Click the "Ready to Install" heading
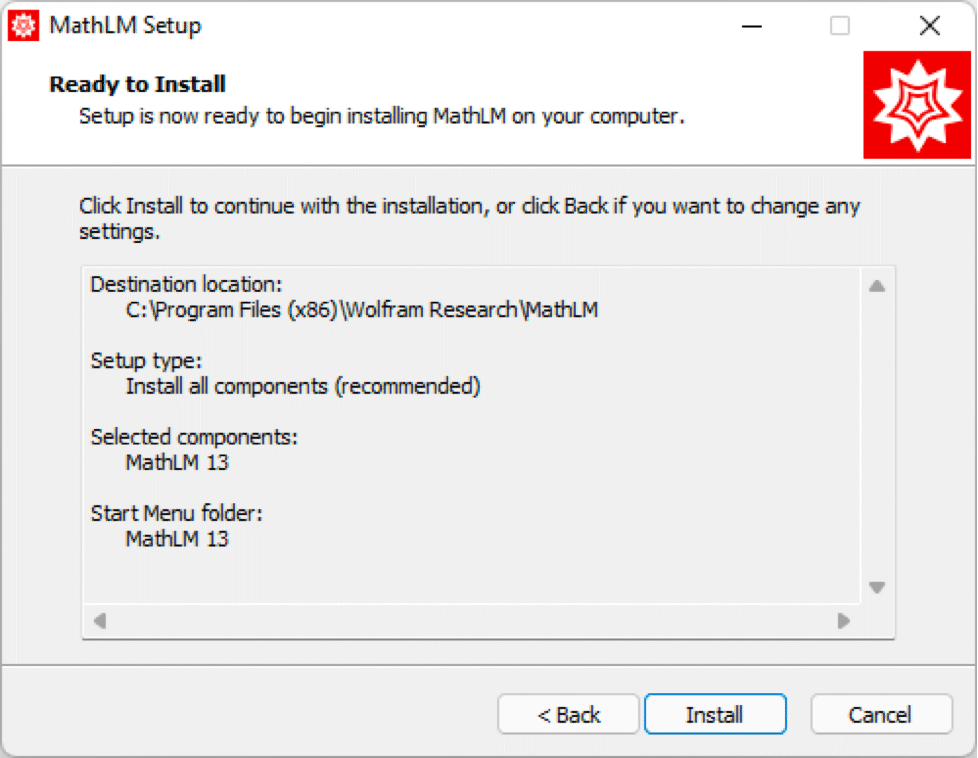978x758 pixels. click(138, 85)
